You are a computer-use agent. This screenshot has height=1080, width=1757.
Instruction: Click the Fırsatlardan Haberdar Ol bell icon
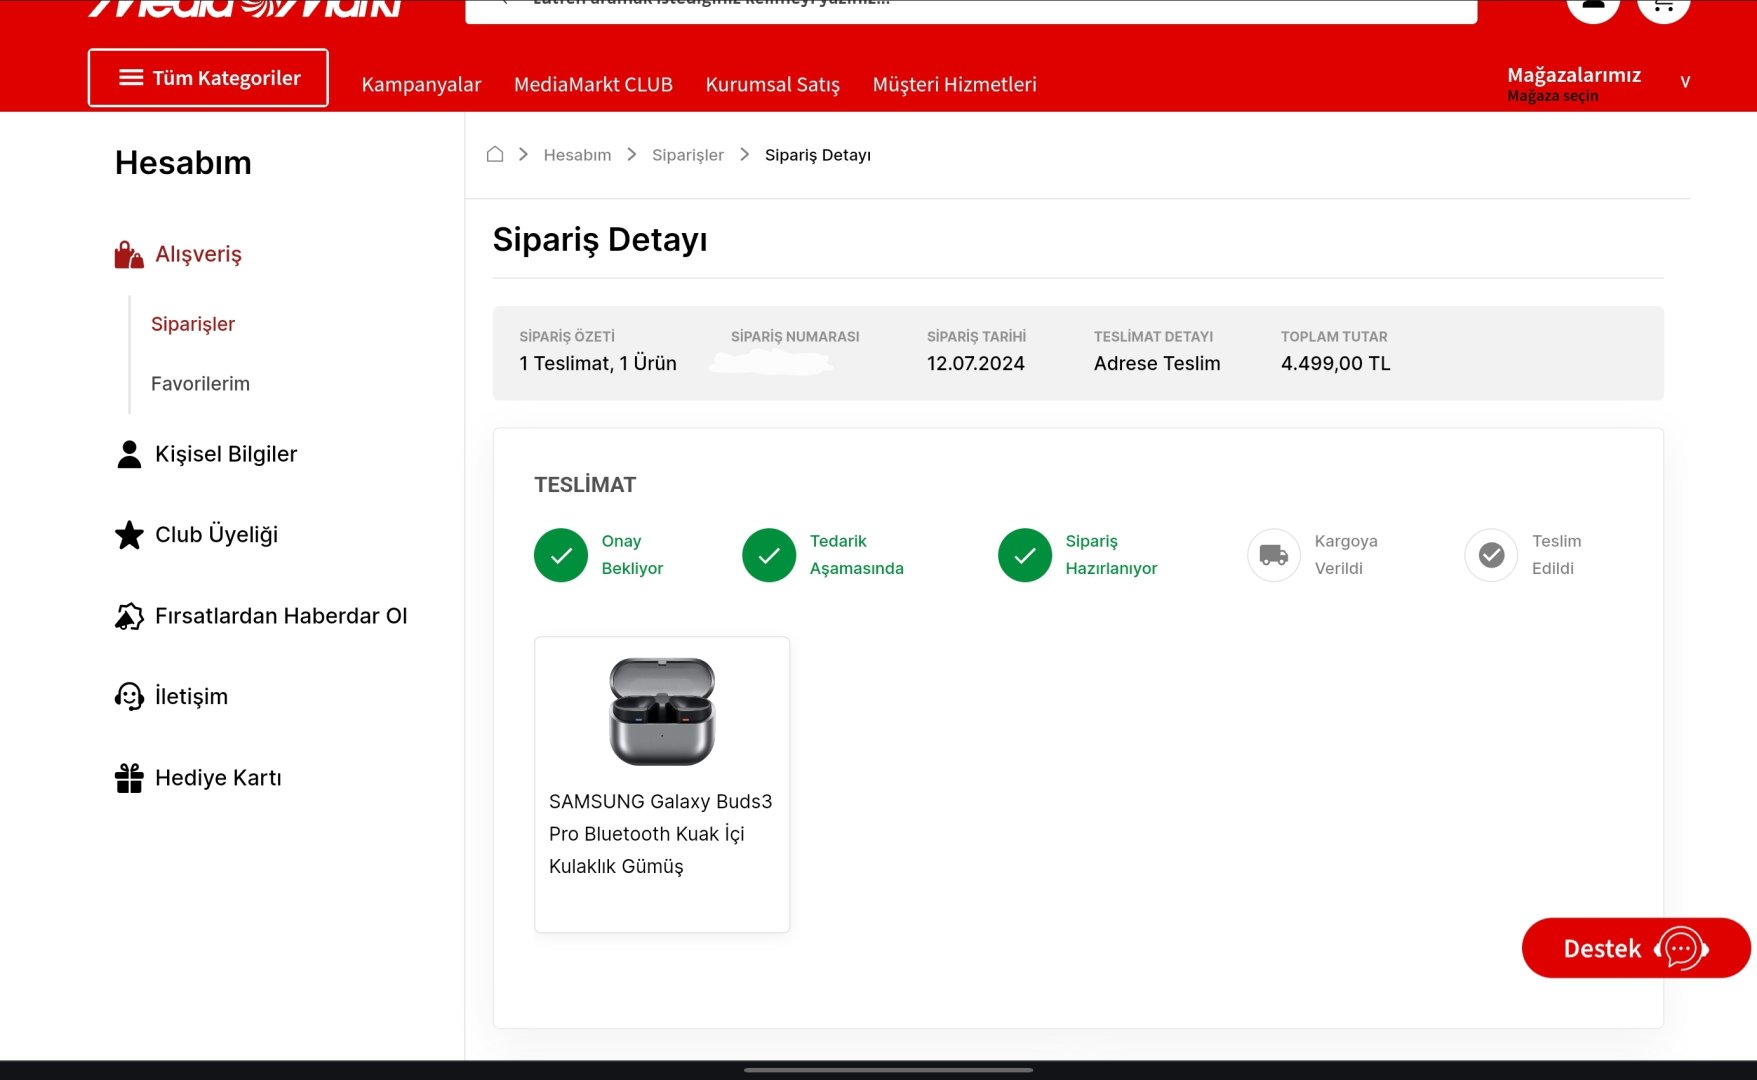[x=129, y=616]
